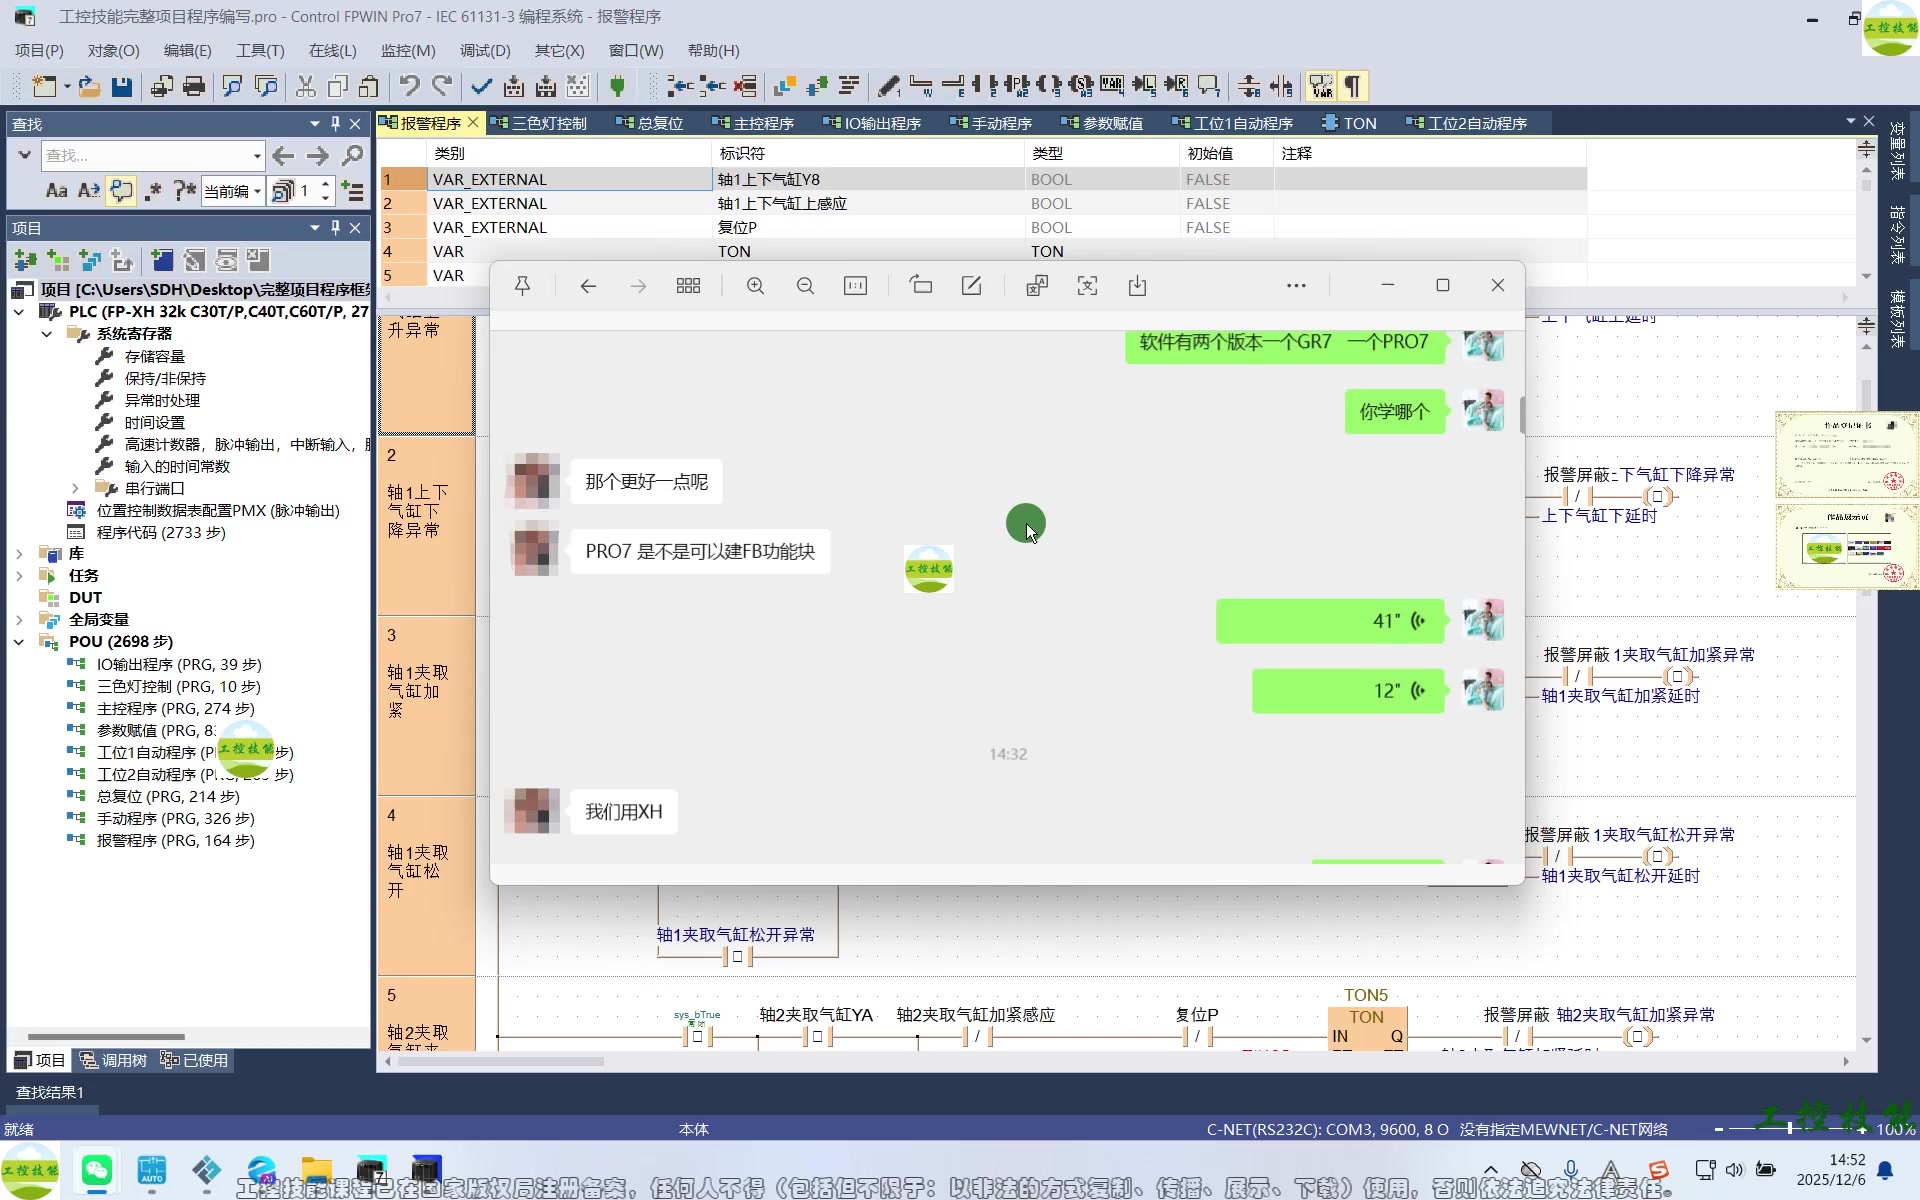Expand the 串行端口 tree node
Screen dimensions: 1920x1200
pyautogui.click(x=75, y=488)
